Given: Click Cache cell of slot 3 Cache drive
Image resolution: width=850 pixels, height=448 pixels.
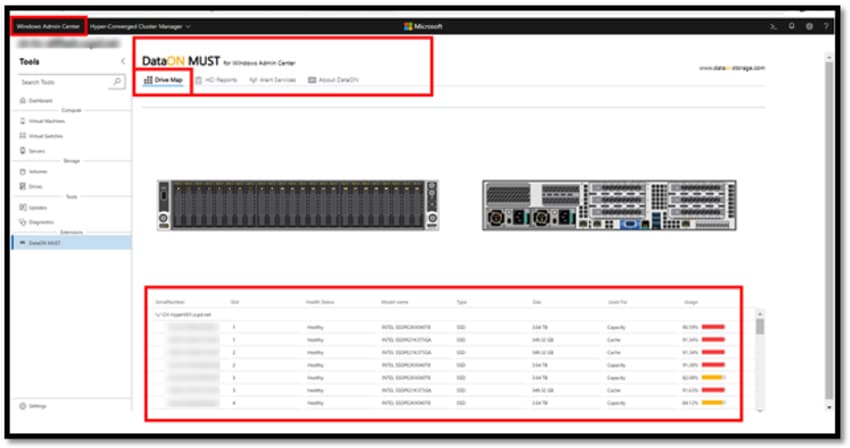Looking at the screenshot, I should pyautogui.click(x=614, y=391).
